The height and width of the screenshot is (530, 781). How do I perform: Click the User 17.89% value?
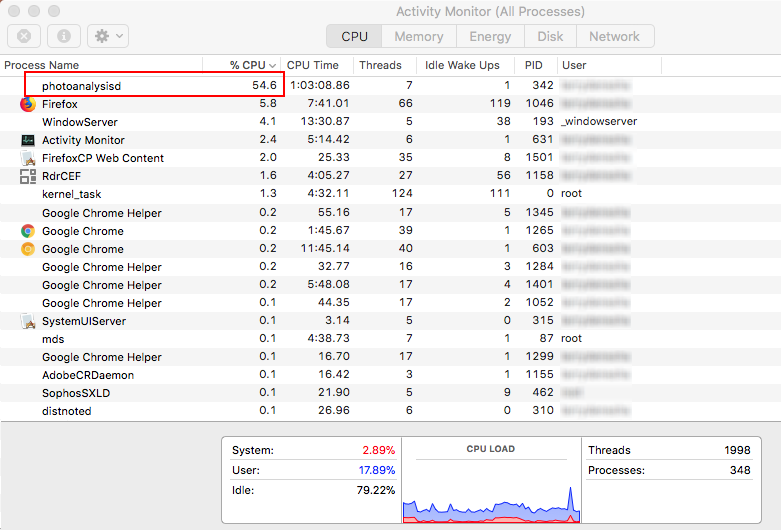[377, 470]
